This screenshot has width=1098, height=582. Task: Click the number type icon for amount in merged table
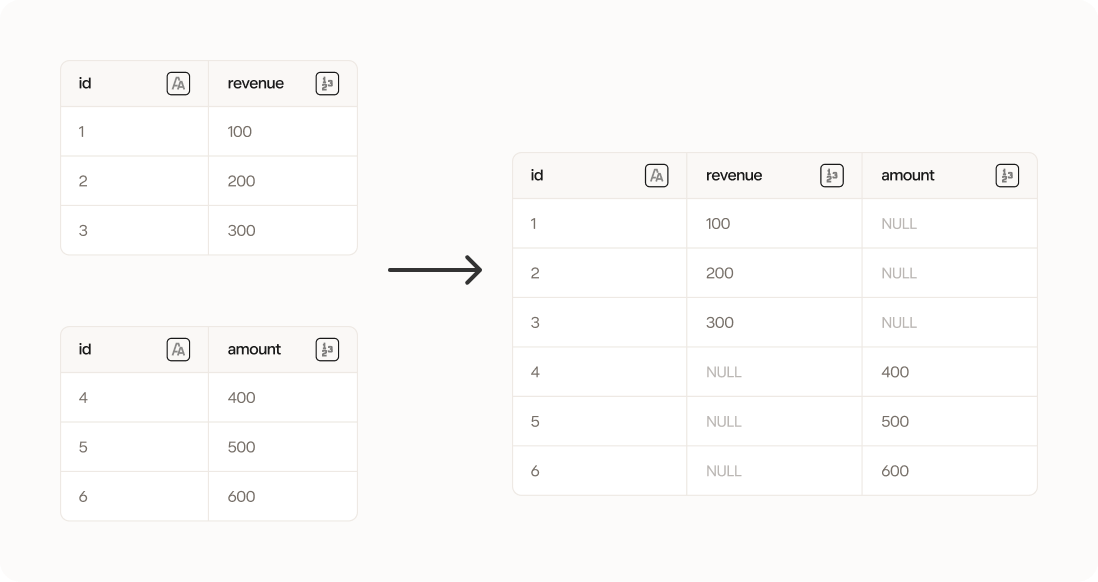[x=1007, y=176]
